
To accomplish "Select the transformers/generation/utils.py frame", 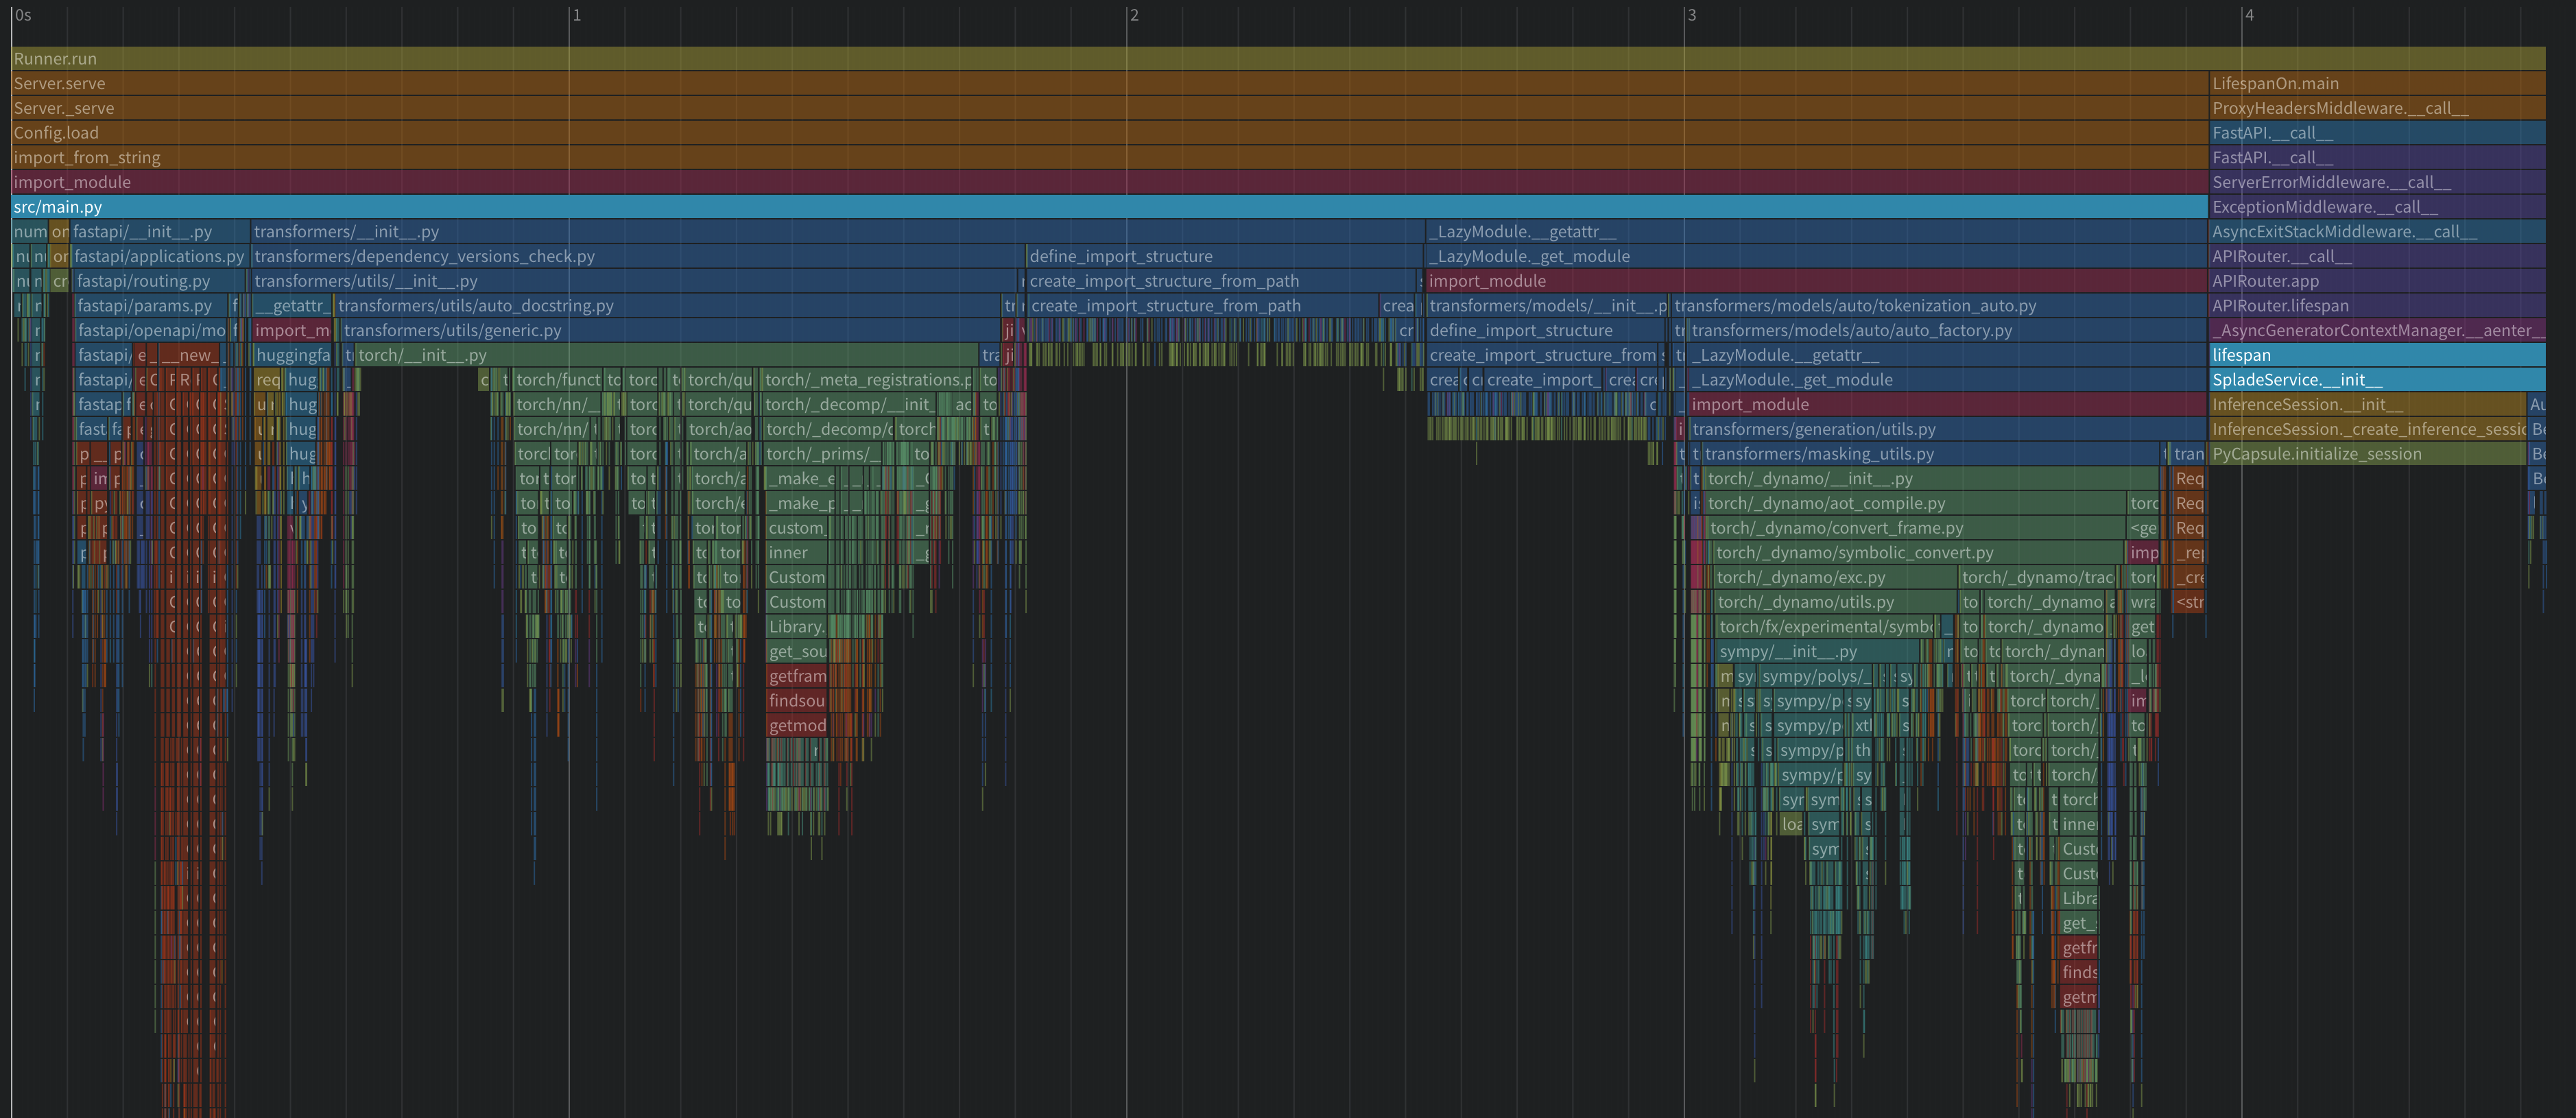I will pyautogui.click(x=1940, y=429).
